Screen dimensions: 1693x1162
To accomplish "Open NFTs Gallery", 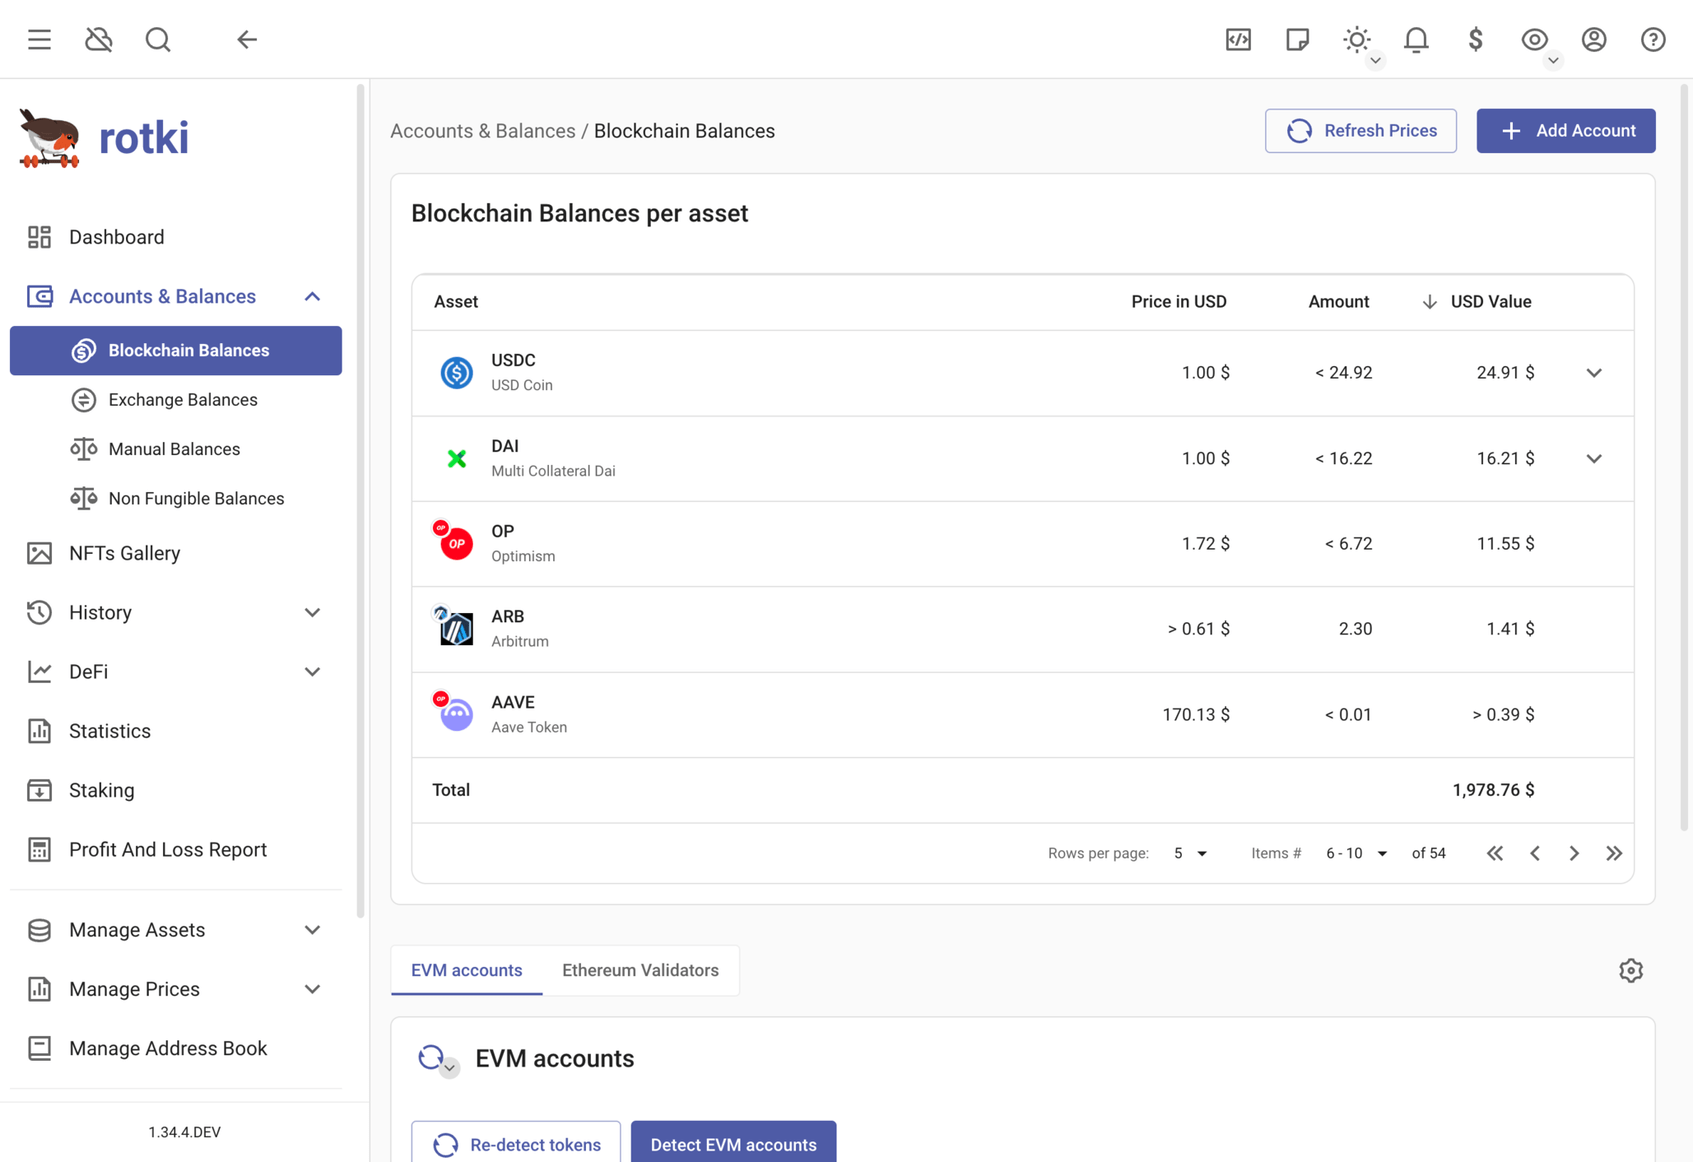I will (176, 553).
